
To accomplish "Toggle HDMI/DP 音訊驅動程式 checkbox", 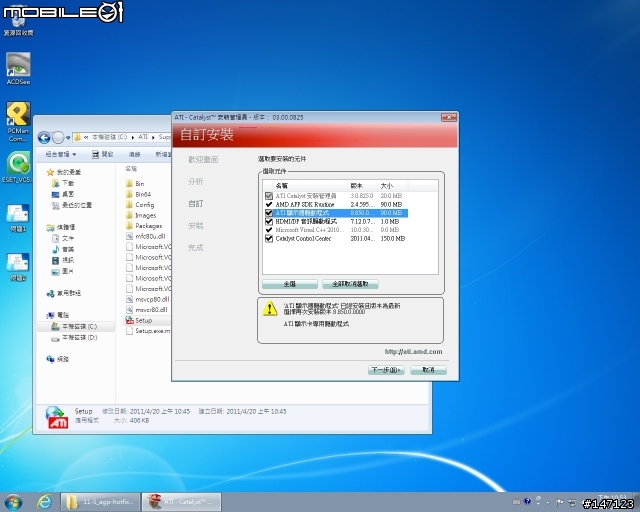I will point(269,221).
